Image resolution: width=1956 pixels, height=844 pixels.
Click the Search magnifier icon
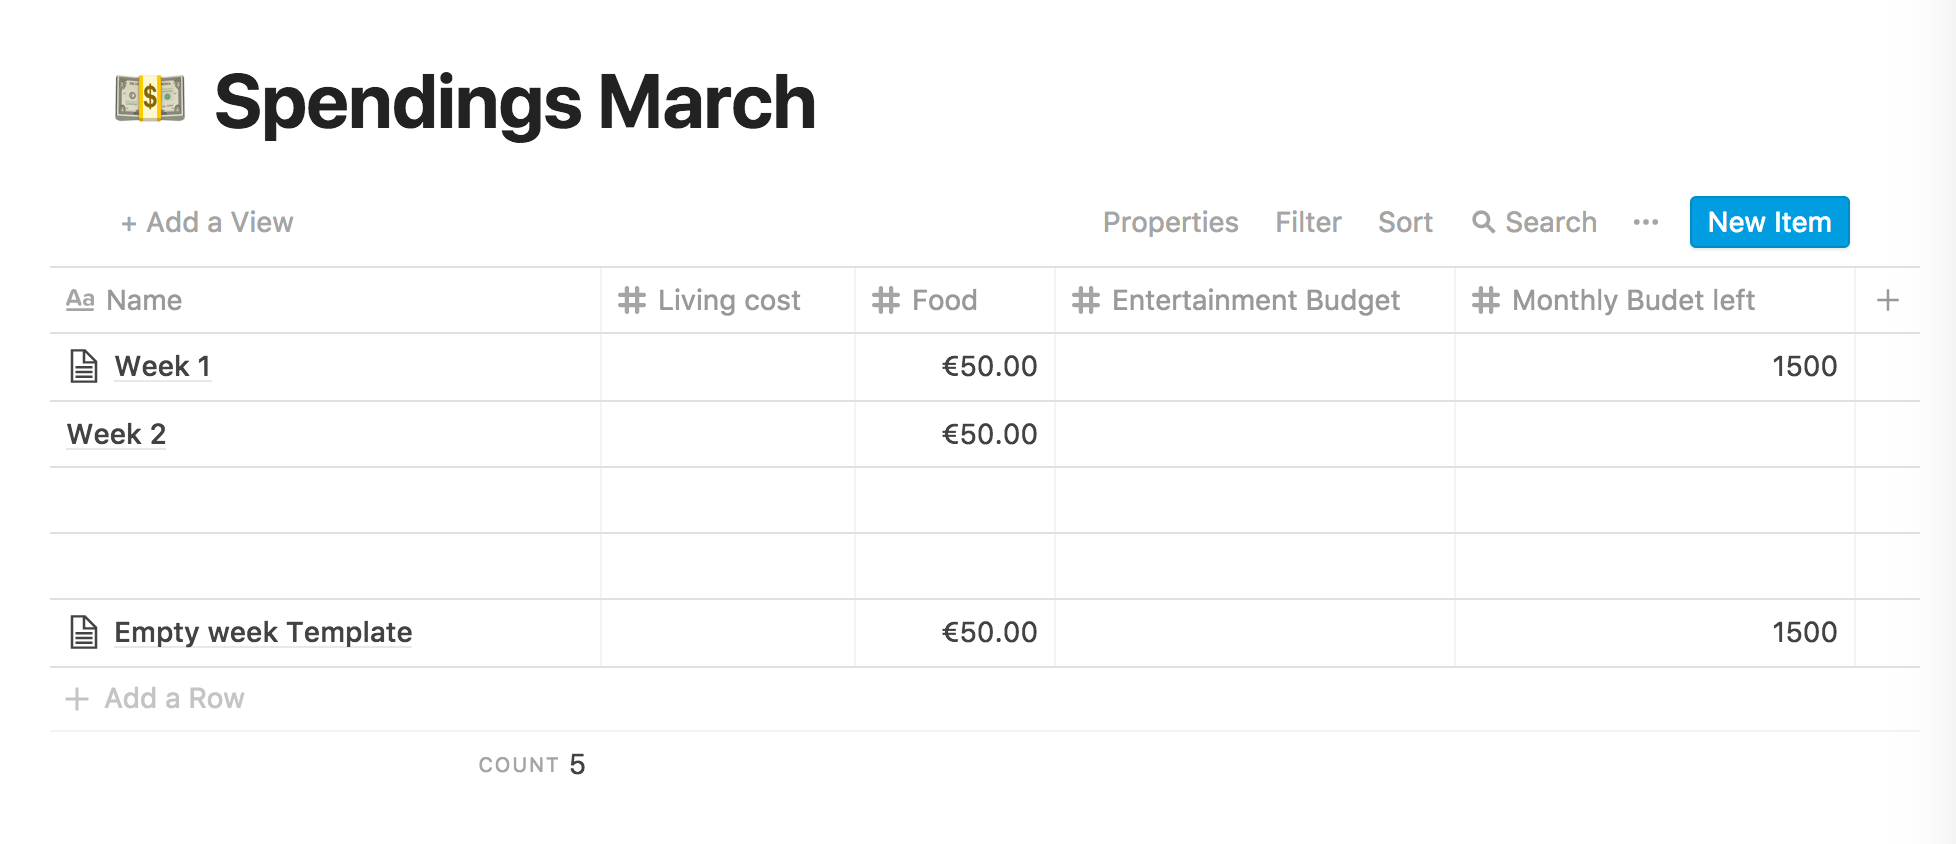tap(1483, 222)
